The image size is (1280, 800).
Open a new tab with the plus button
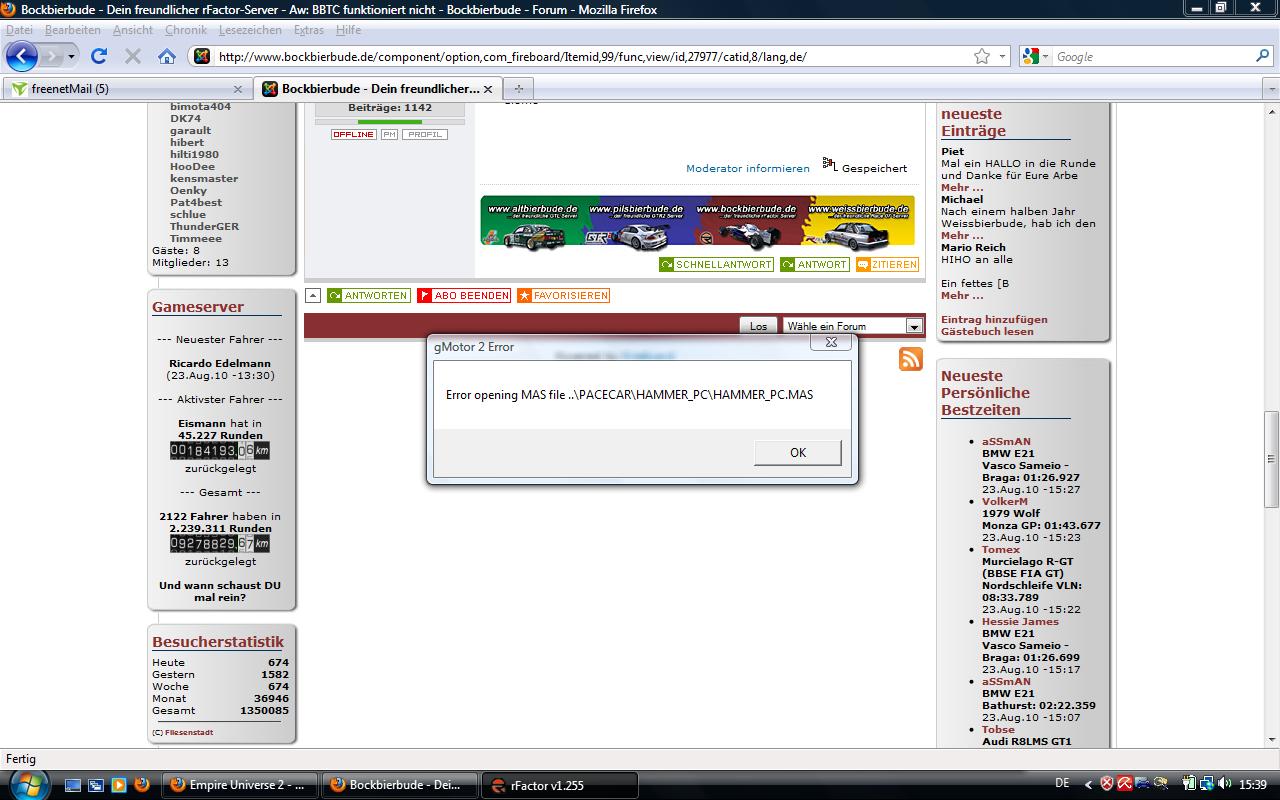[518, 89]
